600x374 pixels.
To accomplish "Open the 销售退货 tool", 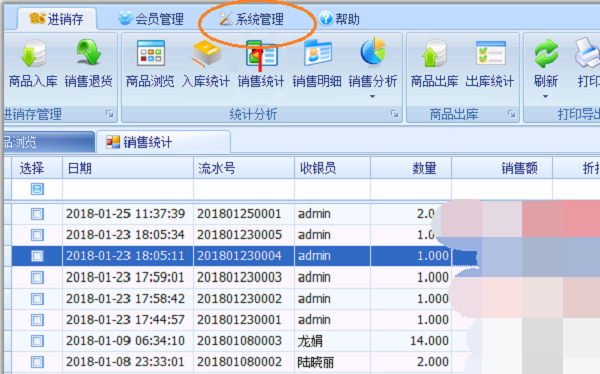I will click(88, 64).
